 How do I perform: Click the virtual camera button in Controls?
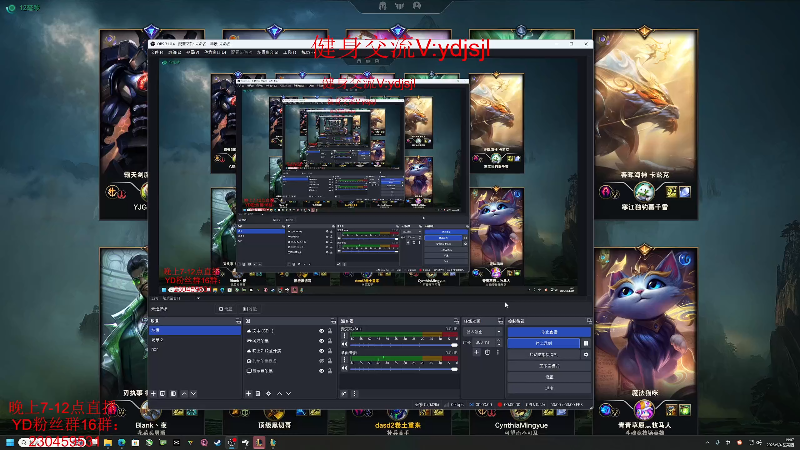pos(543,354)
